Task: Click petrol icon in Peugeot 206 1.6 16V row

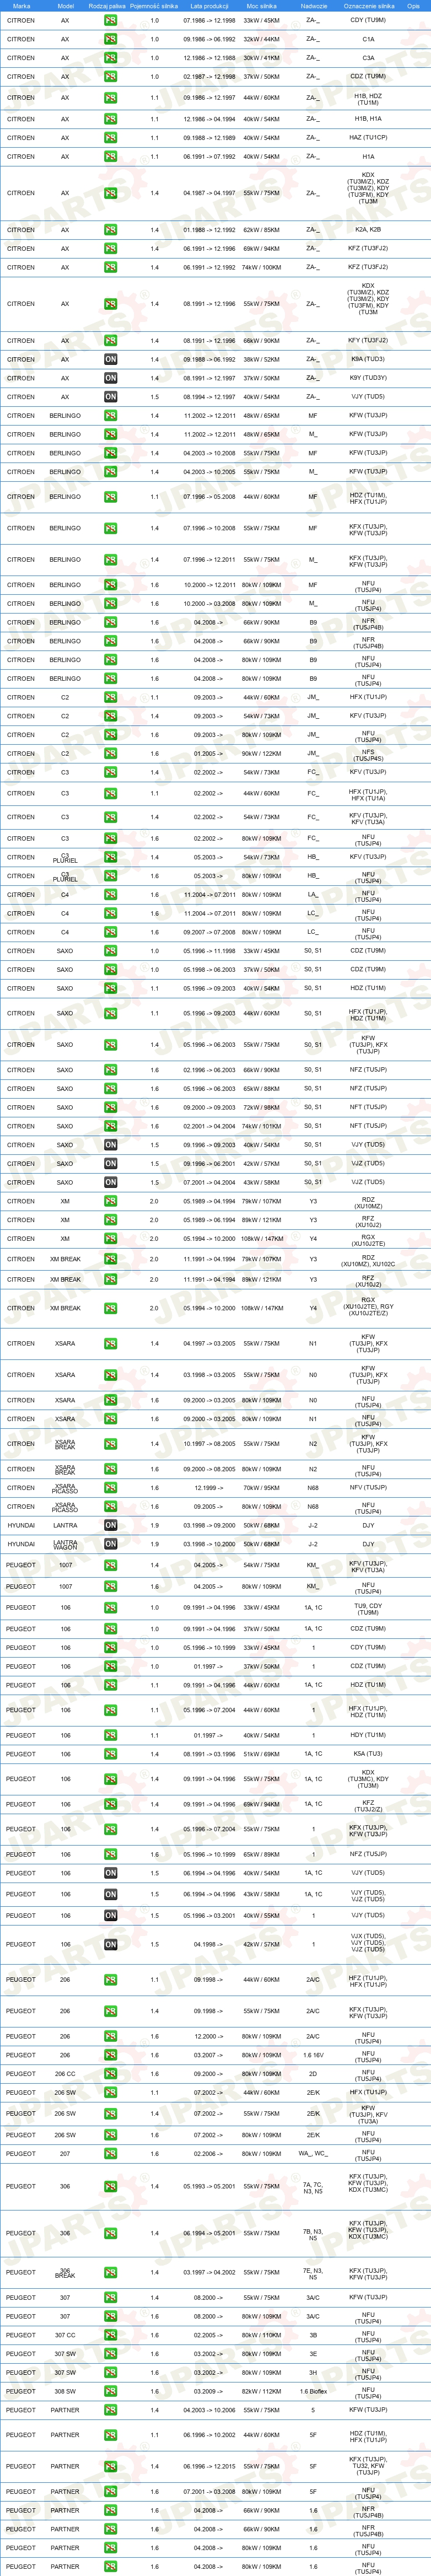Action: pyautogui.click(x=110, y=2055)
